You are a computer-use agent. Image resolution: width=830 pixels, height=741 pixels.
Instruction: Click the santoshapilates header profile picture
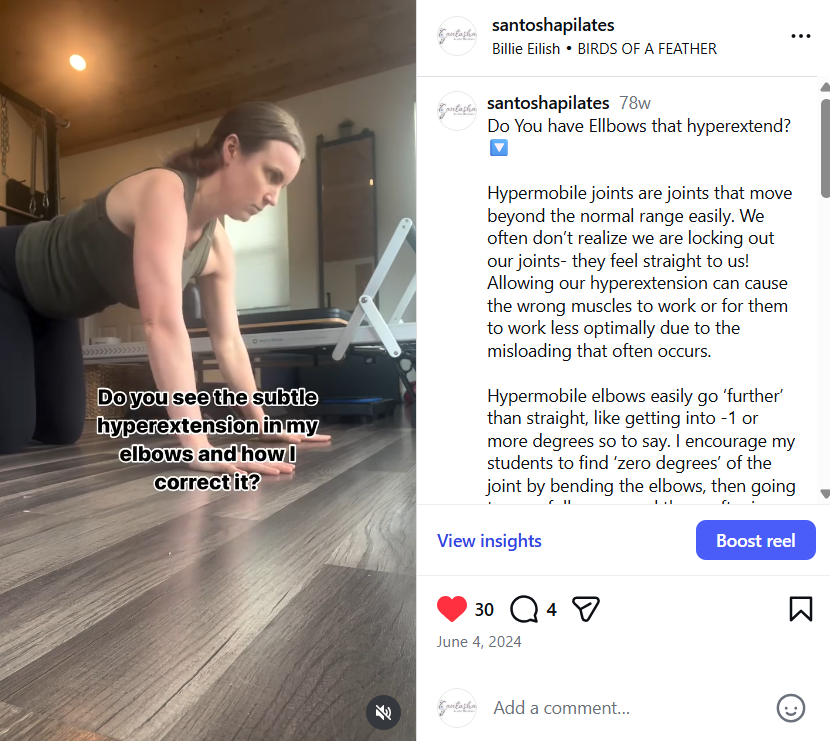[457, 36]
